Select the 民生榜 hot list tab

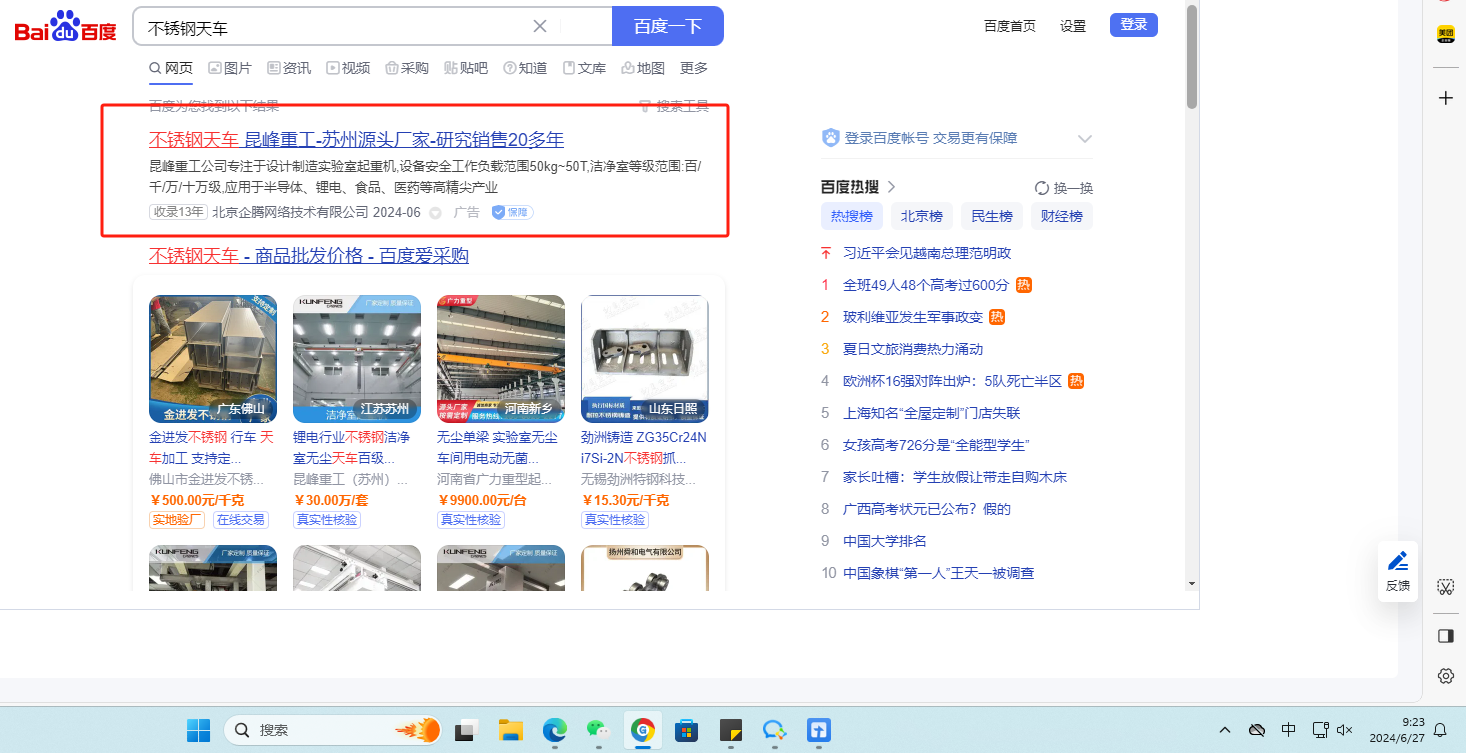point(992,216)
